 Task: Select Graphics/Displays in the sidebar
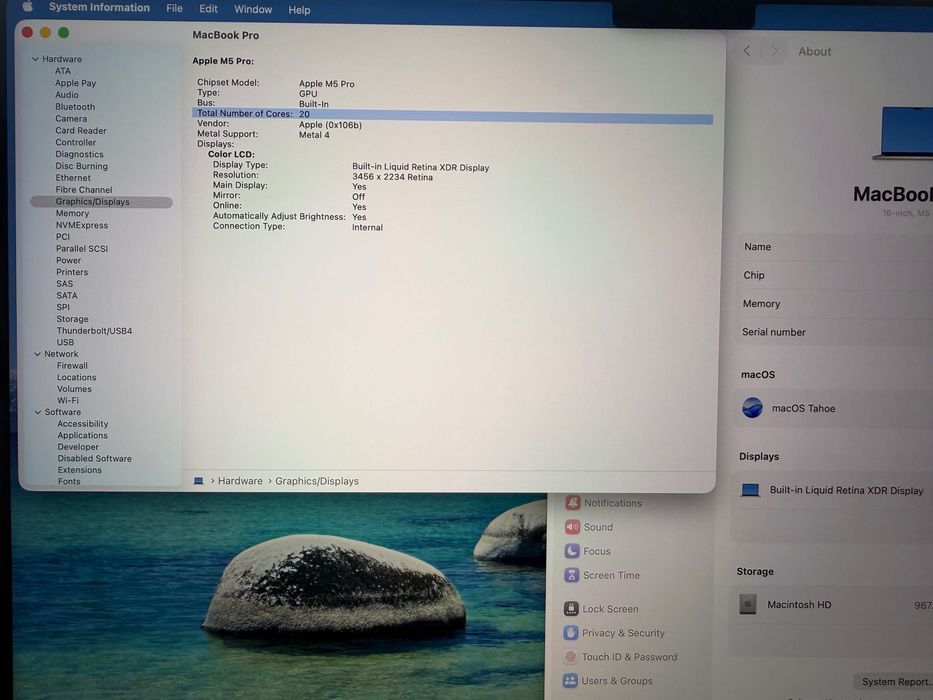(x=101, y=202)
